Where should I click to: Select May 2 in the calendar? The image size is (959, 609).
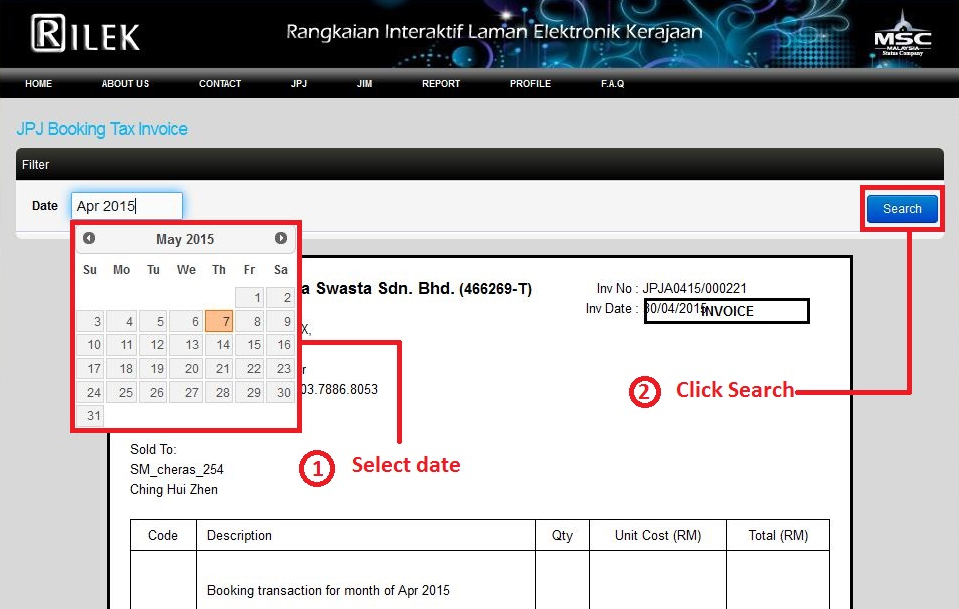[x=281, y=298]
